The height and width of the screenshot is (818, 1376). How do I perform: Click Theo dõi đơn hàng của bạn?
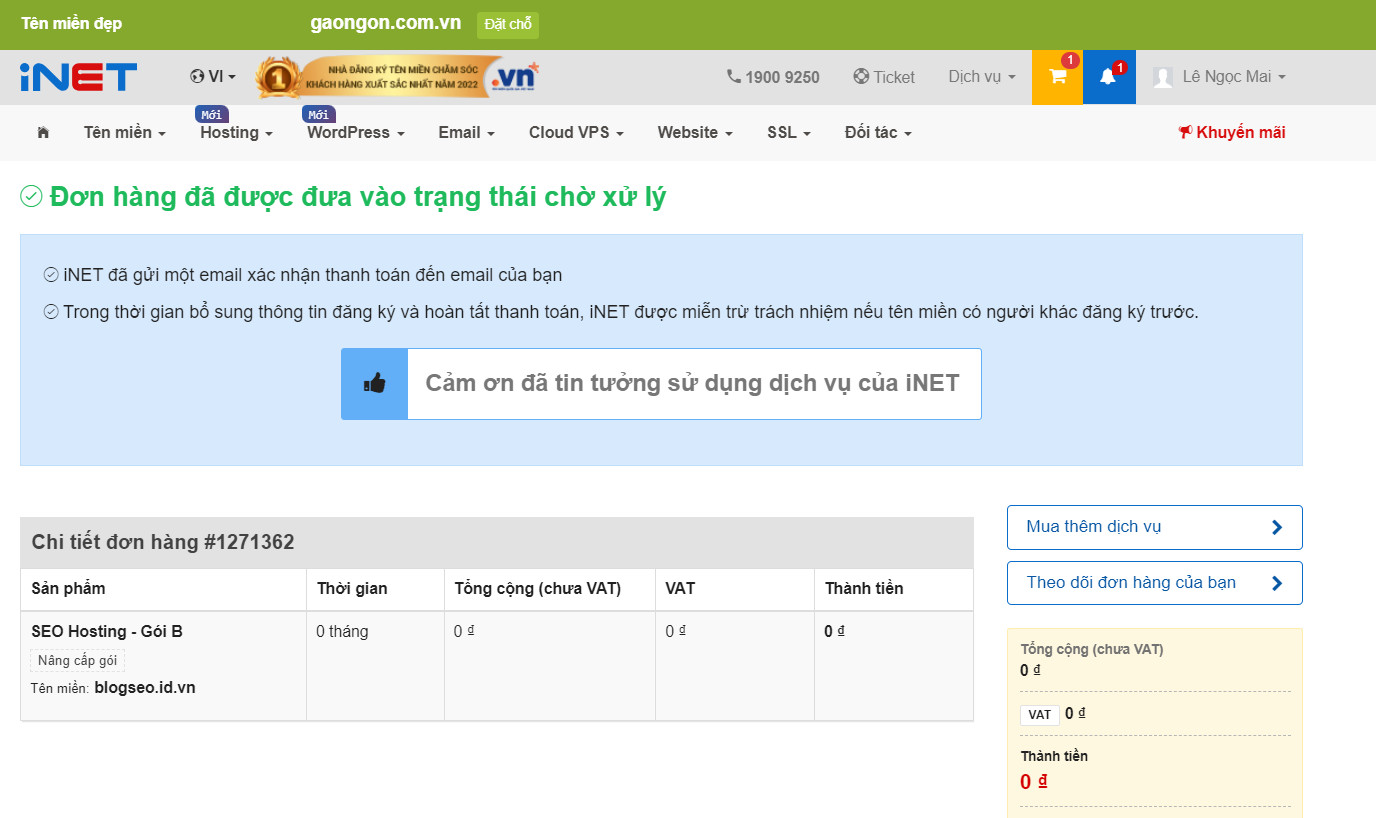[1155, 583]
